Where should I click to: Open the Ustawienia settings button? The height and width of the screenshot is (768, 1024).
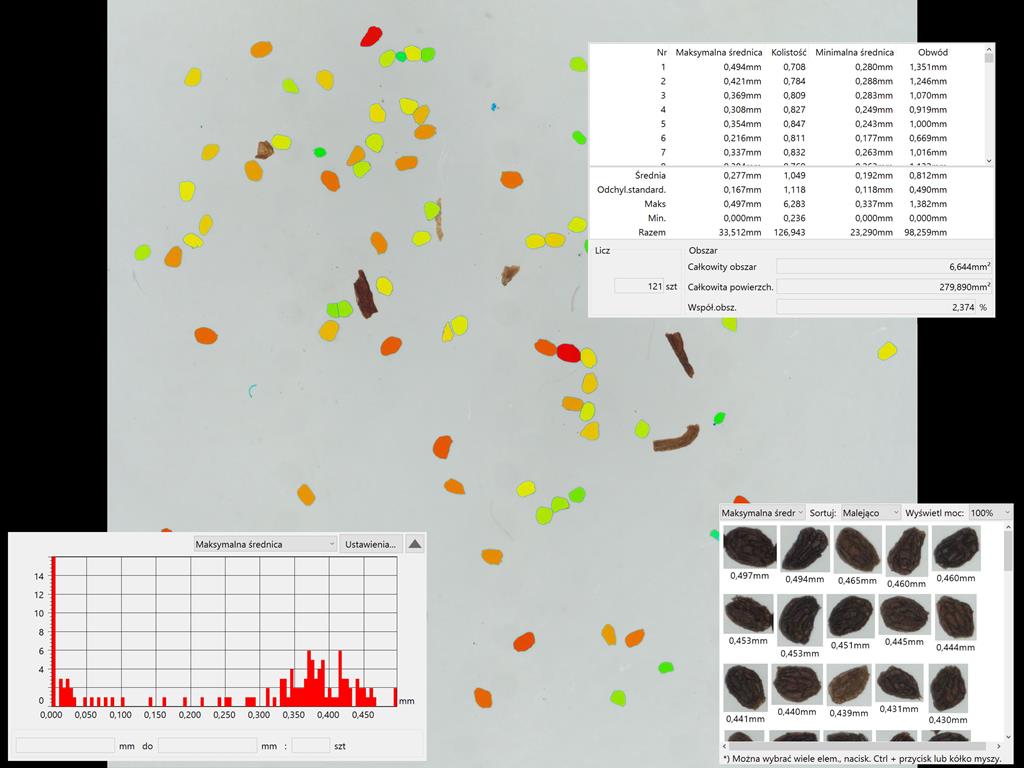(x=370, y=544)
